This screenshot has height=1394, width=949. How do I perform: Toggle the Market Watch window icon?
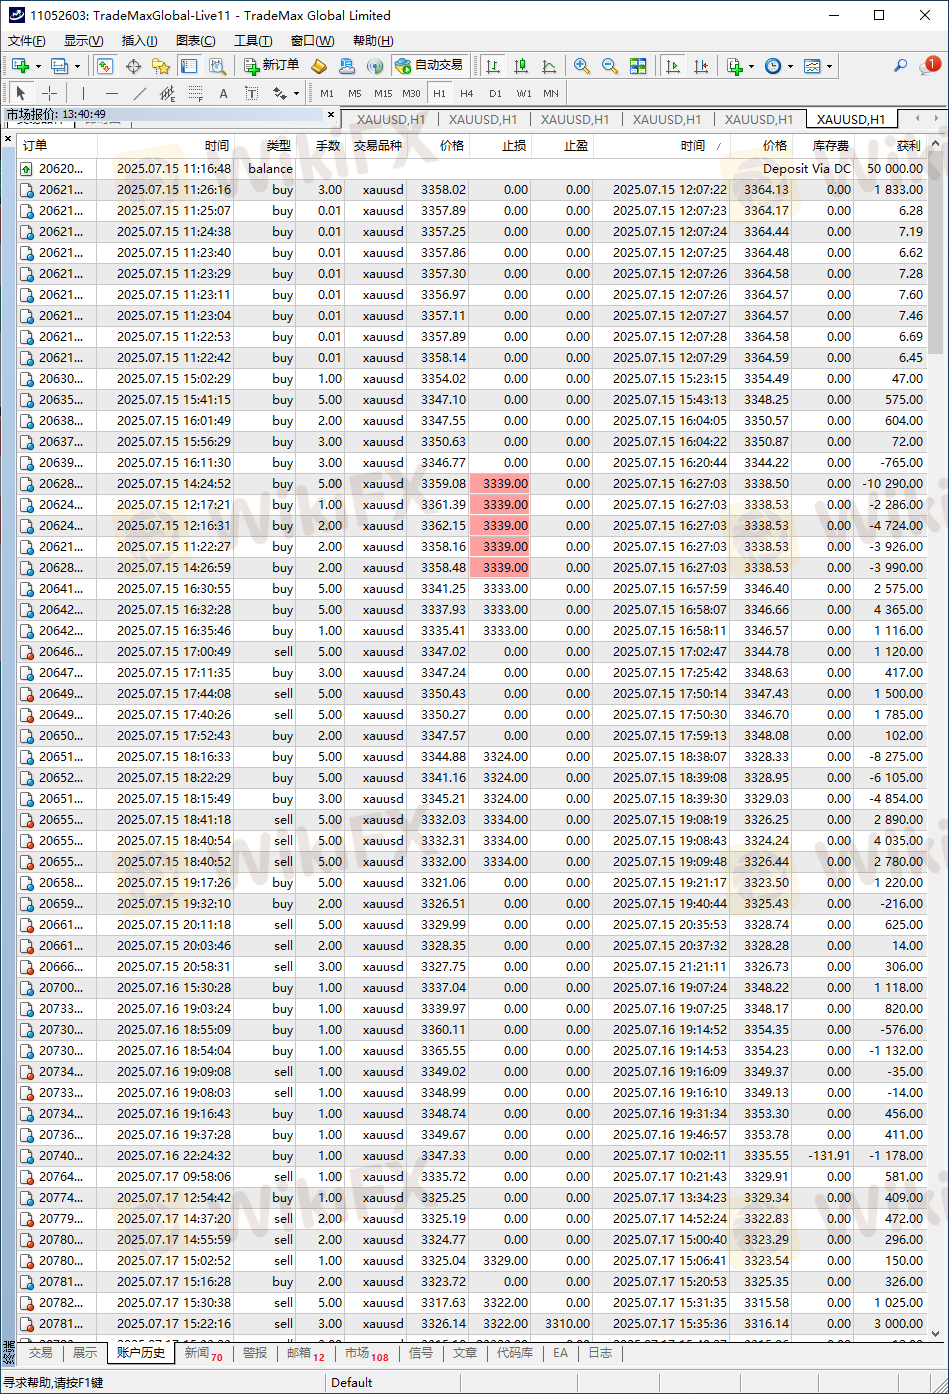(105, 66)
